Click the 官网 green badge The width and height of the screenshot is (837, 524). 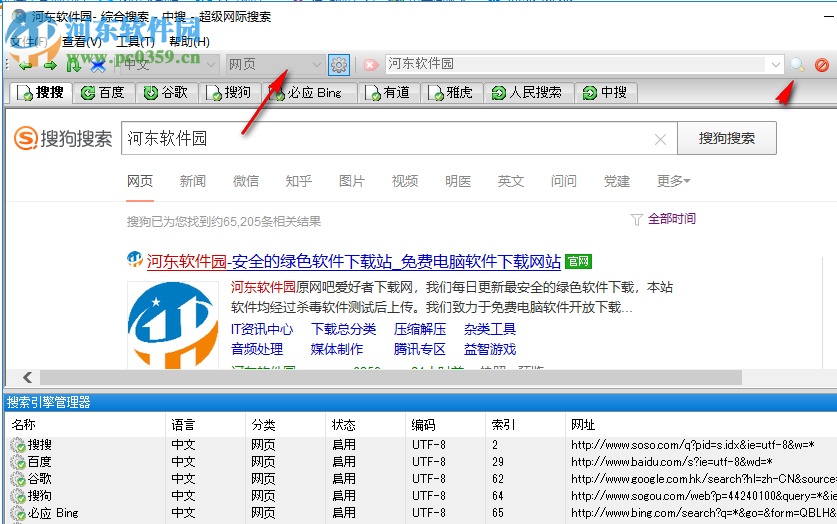tap(578, 261)
